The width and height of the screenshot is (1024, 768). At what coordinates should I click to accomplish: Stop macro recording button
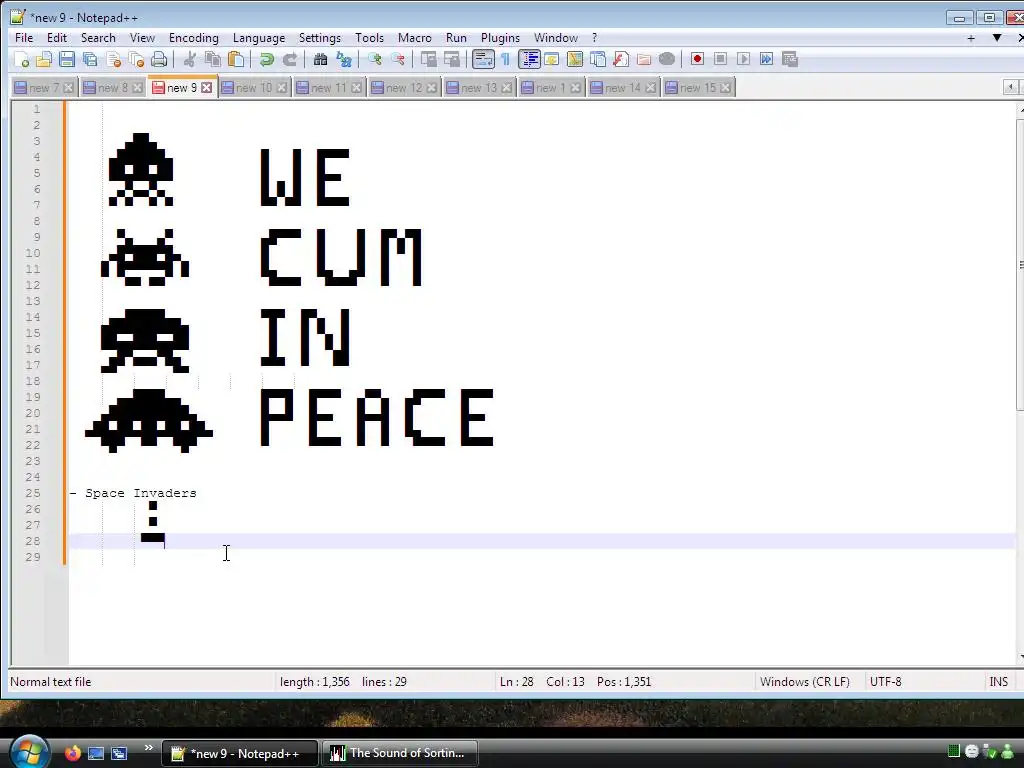(720, 59)
